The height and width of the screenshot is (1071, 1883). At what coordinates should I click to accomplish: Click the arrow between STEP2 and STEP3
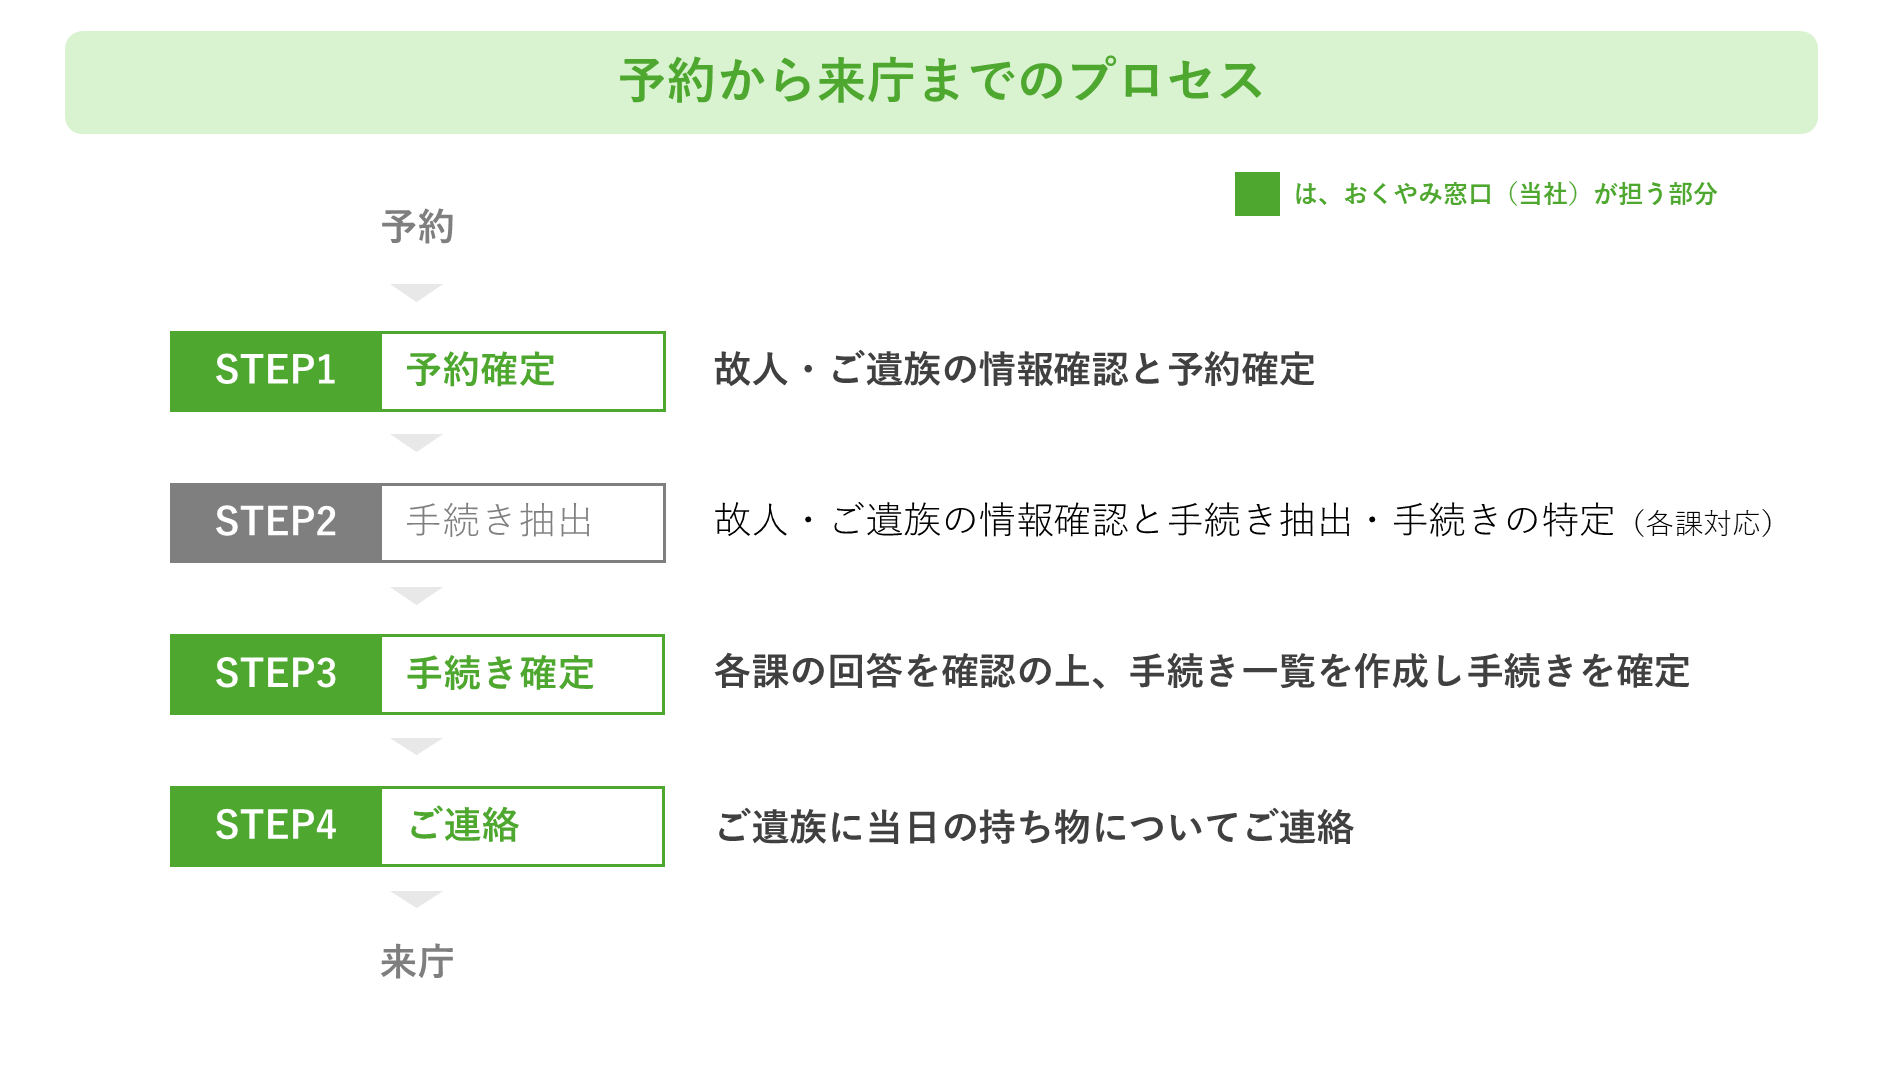(416, 595)
